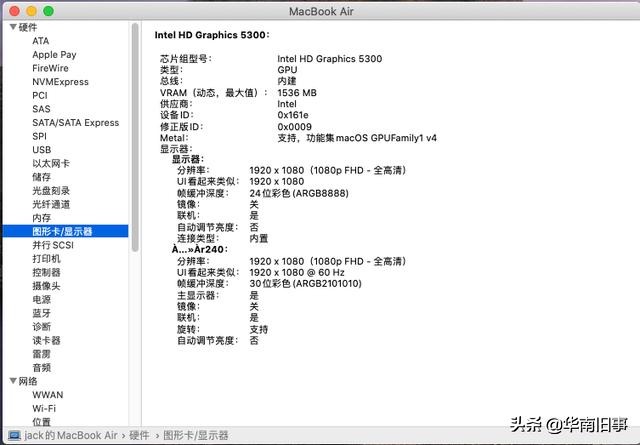640x445 pixels.
Task: Show NVMExpress details
Action: tap(60, 82)
